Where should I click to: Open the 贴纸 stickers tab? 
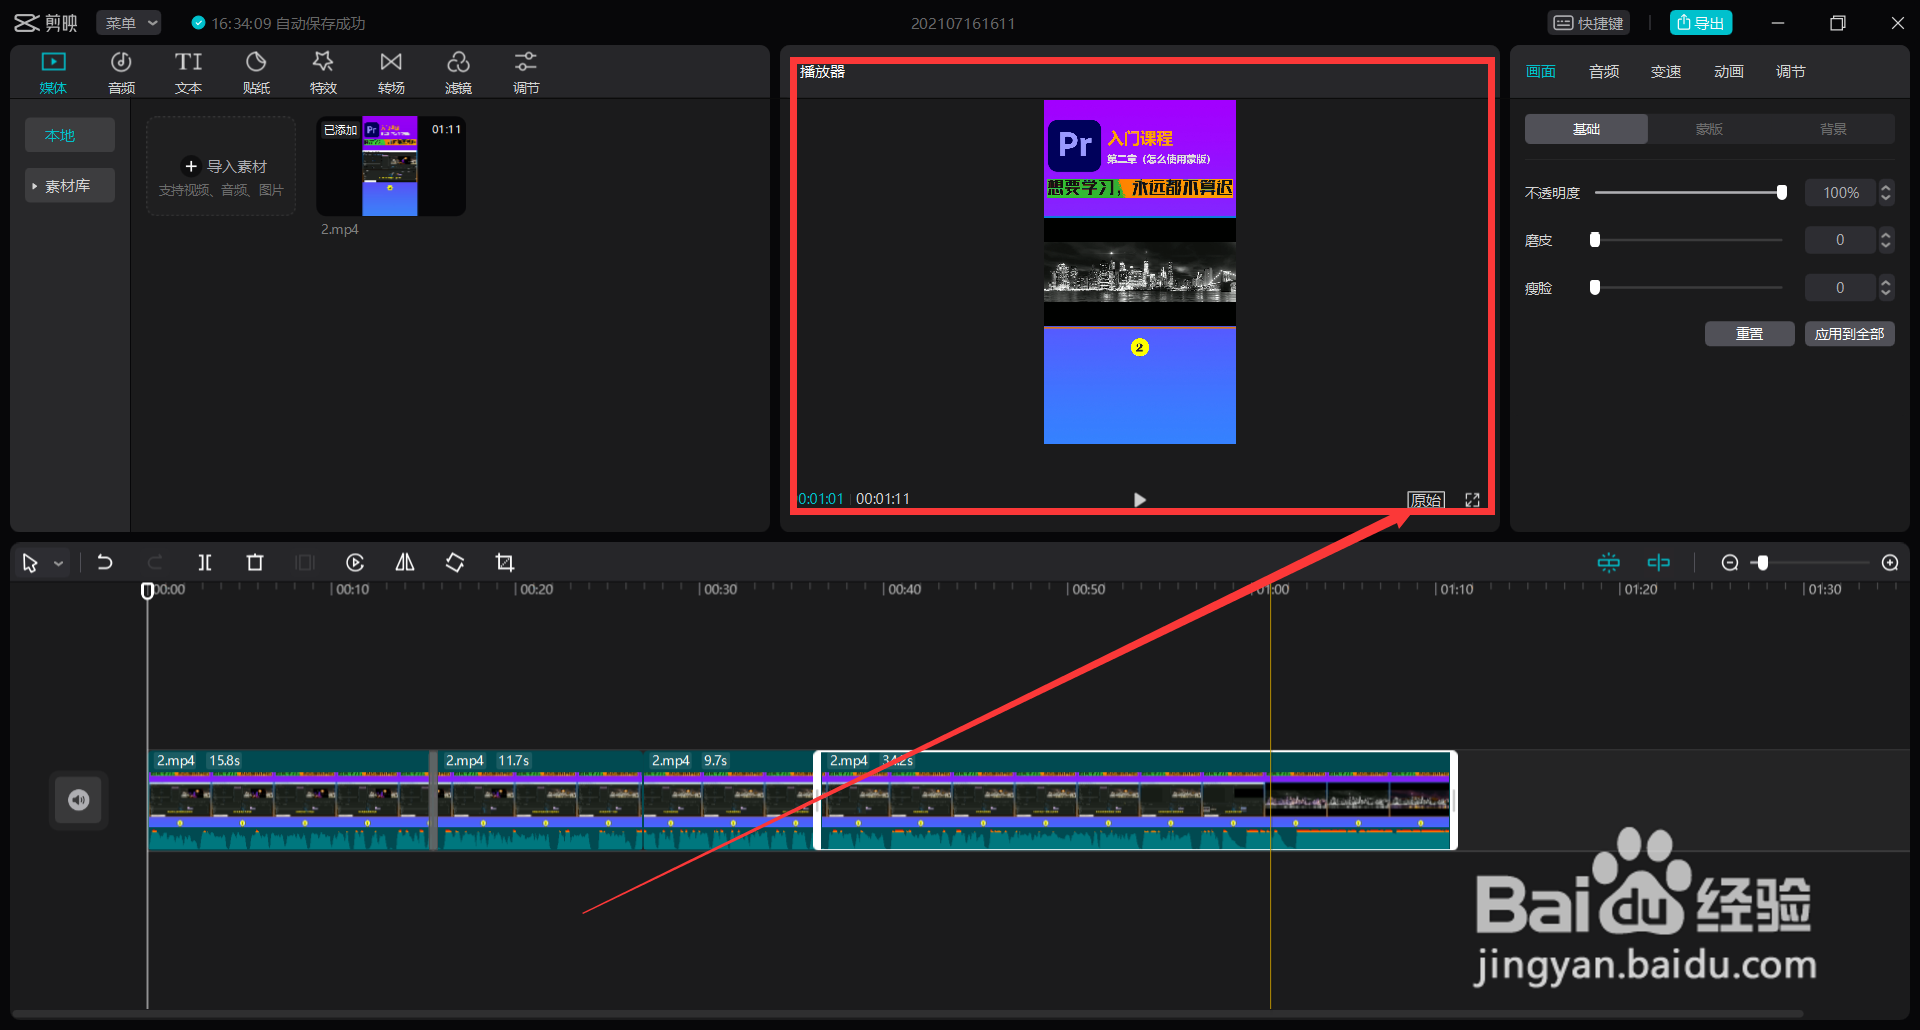click(x=256, y=73)
